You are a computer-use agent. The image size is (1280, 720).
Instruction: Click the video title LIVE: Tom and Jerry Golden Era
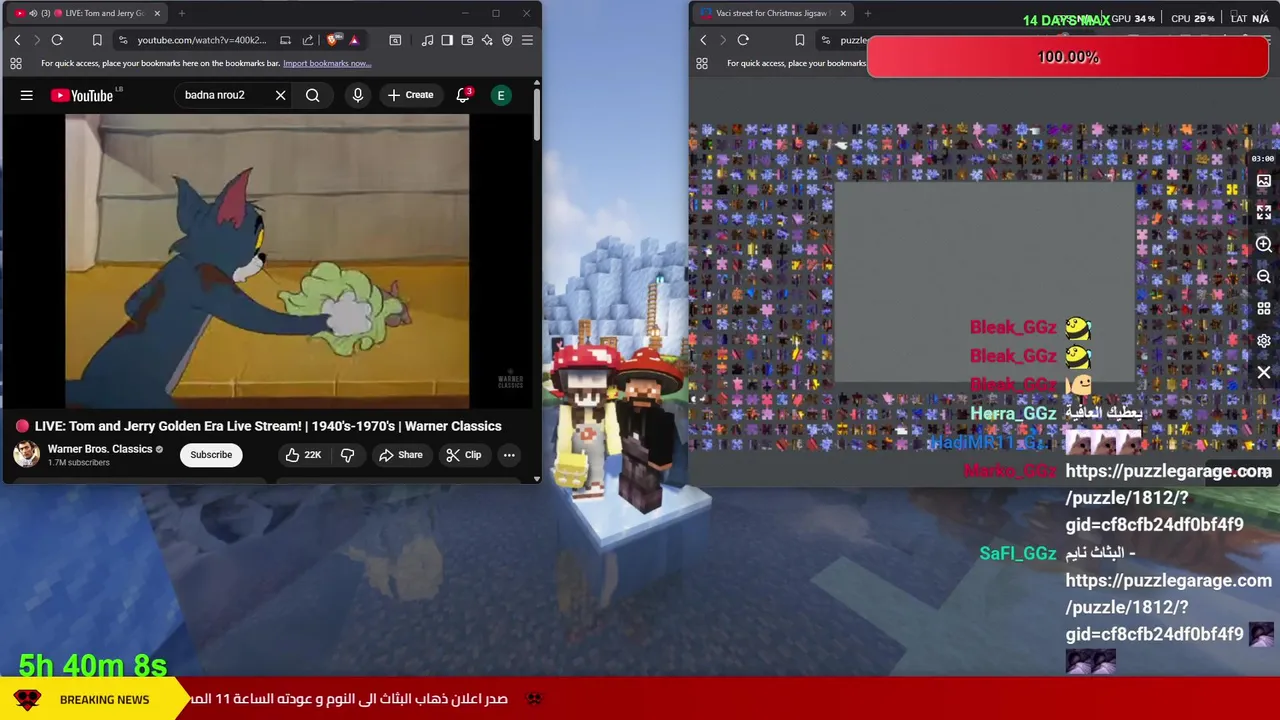268,426
